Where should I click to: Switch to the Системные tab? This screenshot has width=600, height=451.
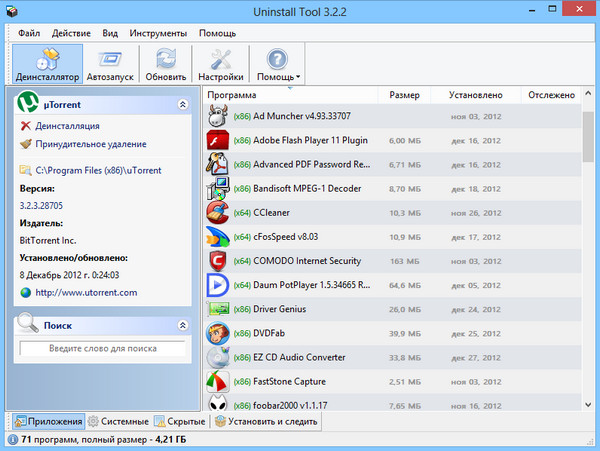[118, 421]
